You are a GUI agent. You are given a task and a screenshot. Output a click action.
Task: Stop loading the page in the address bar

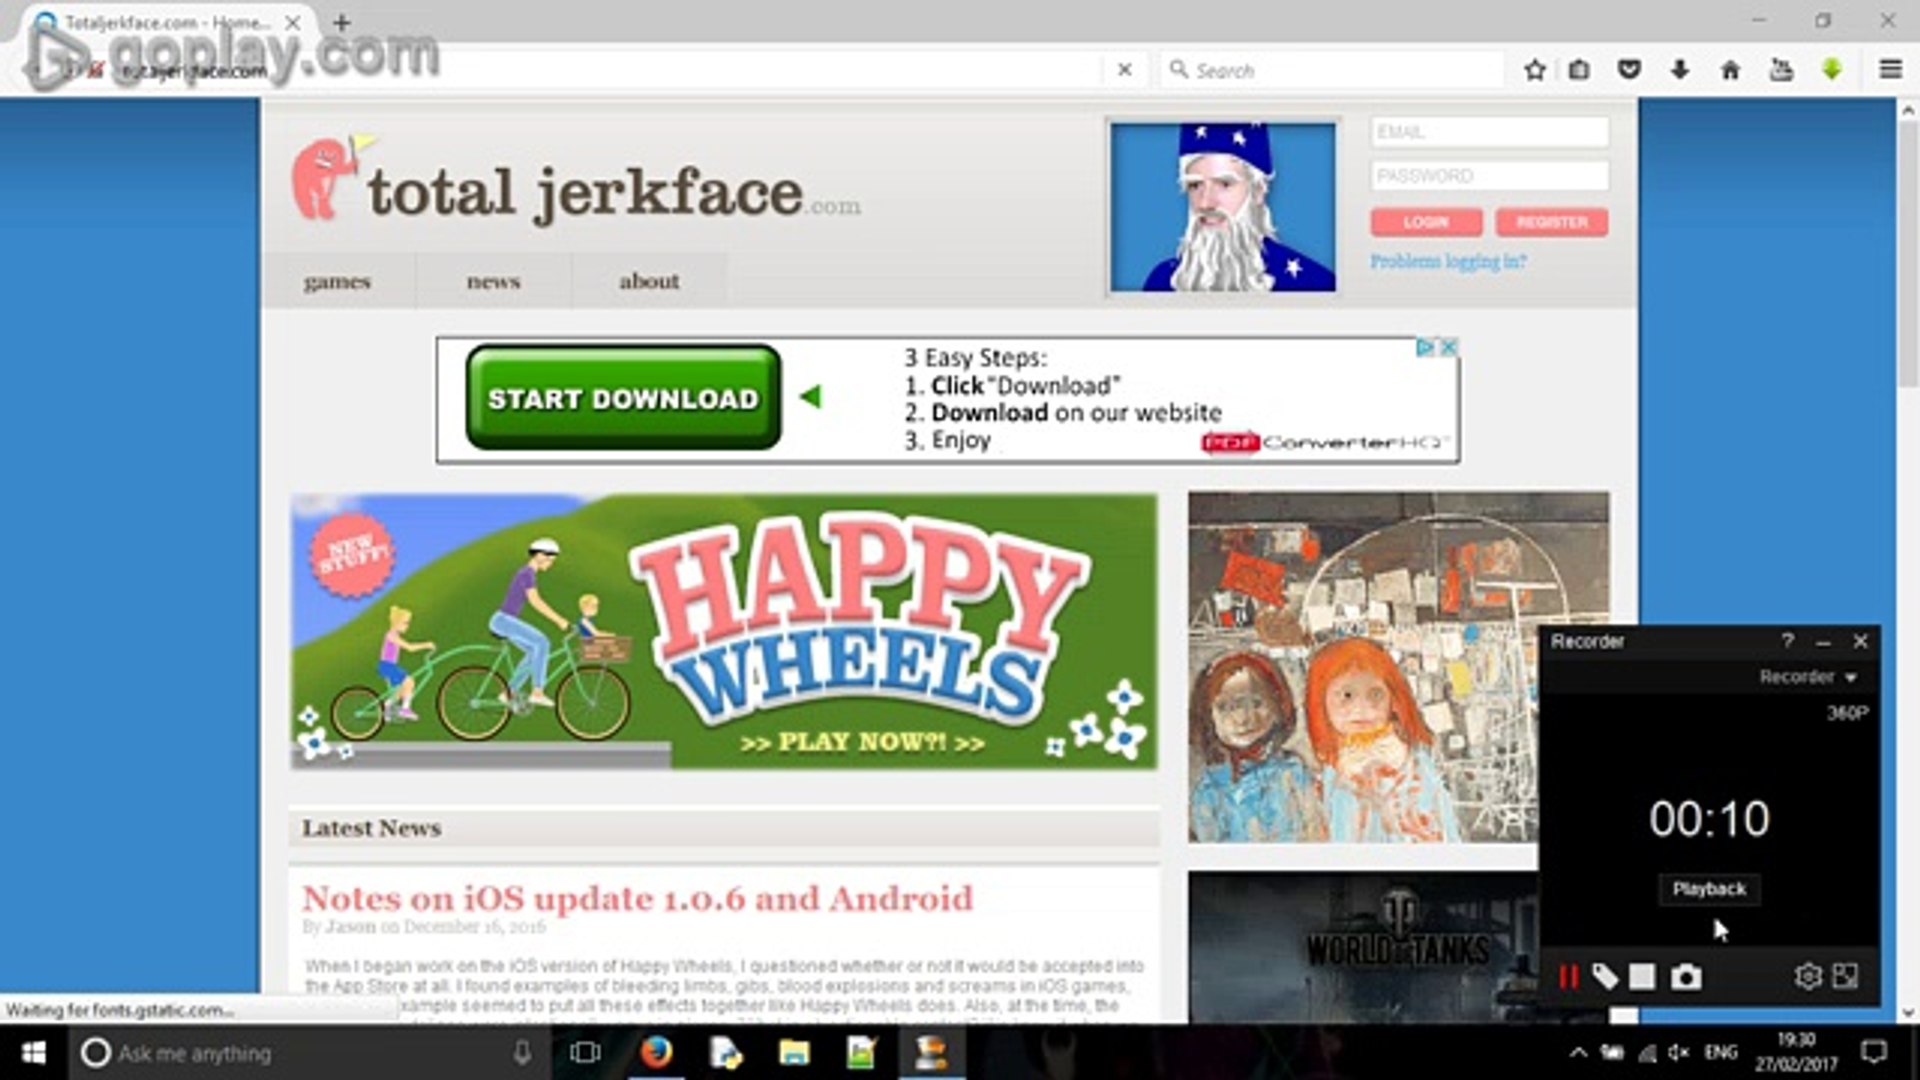1125,70
